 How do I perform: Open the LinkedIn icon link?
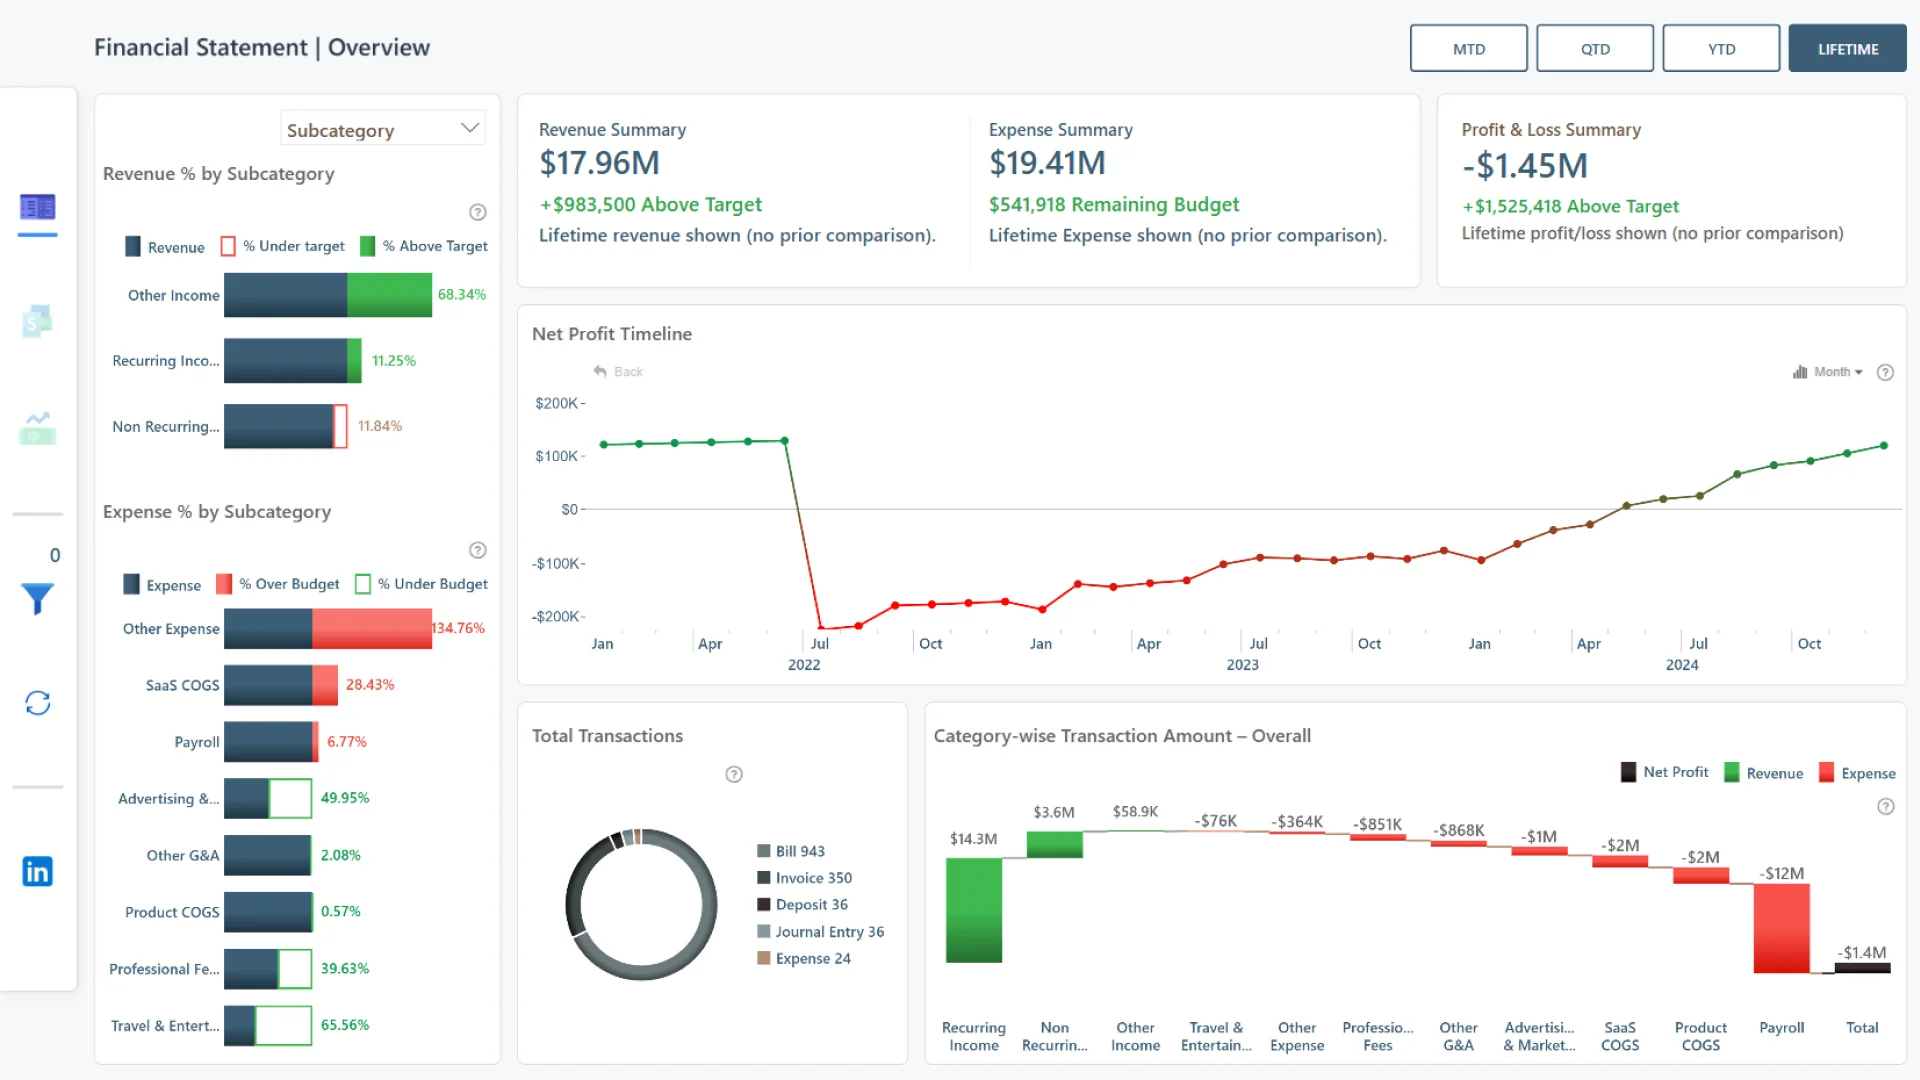[38, 871]
